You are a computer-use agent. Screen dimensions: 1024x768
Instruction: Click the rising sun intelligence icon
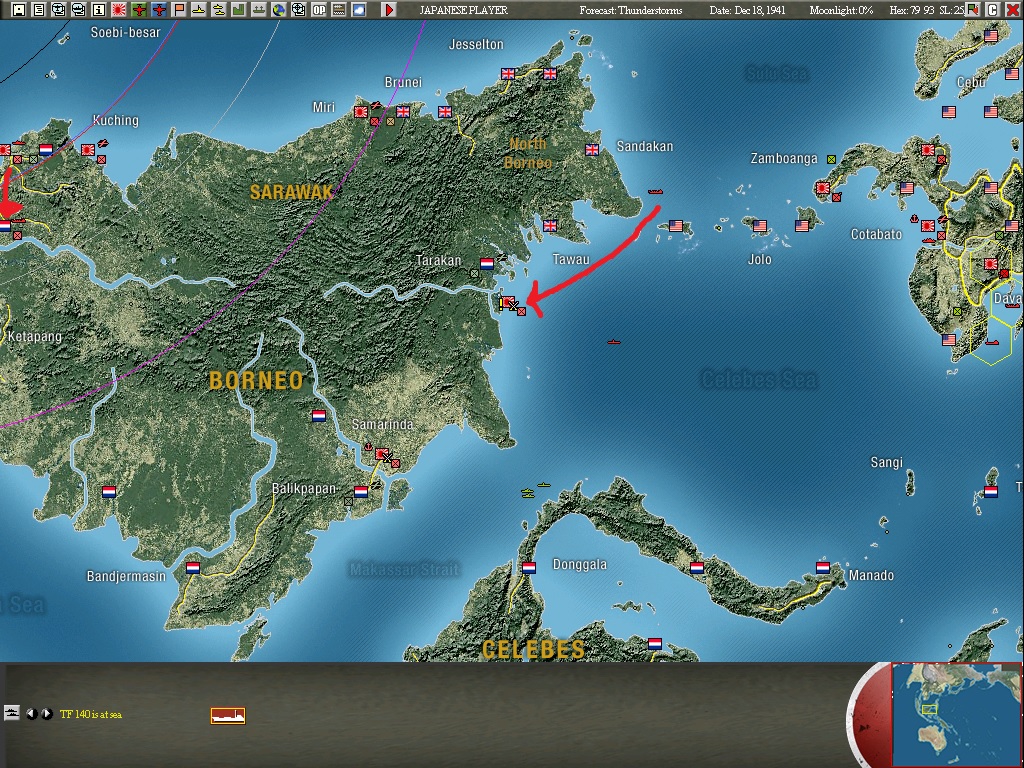click(118, 10)
